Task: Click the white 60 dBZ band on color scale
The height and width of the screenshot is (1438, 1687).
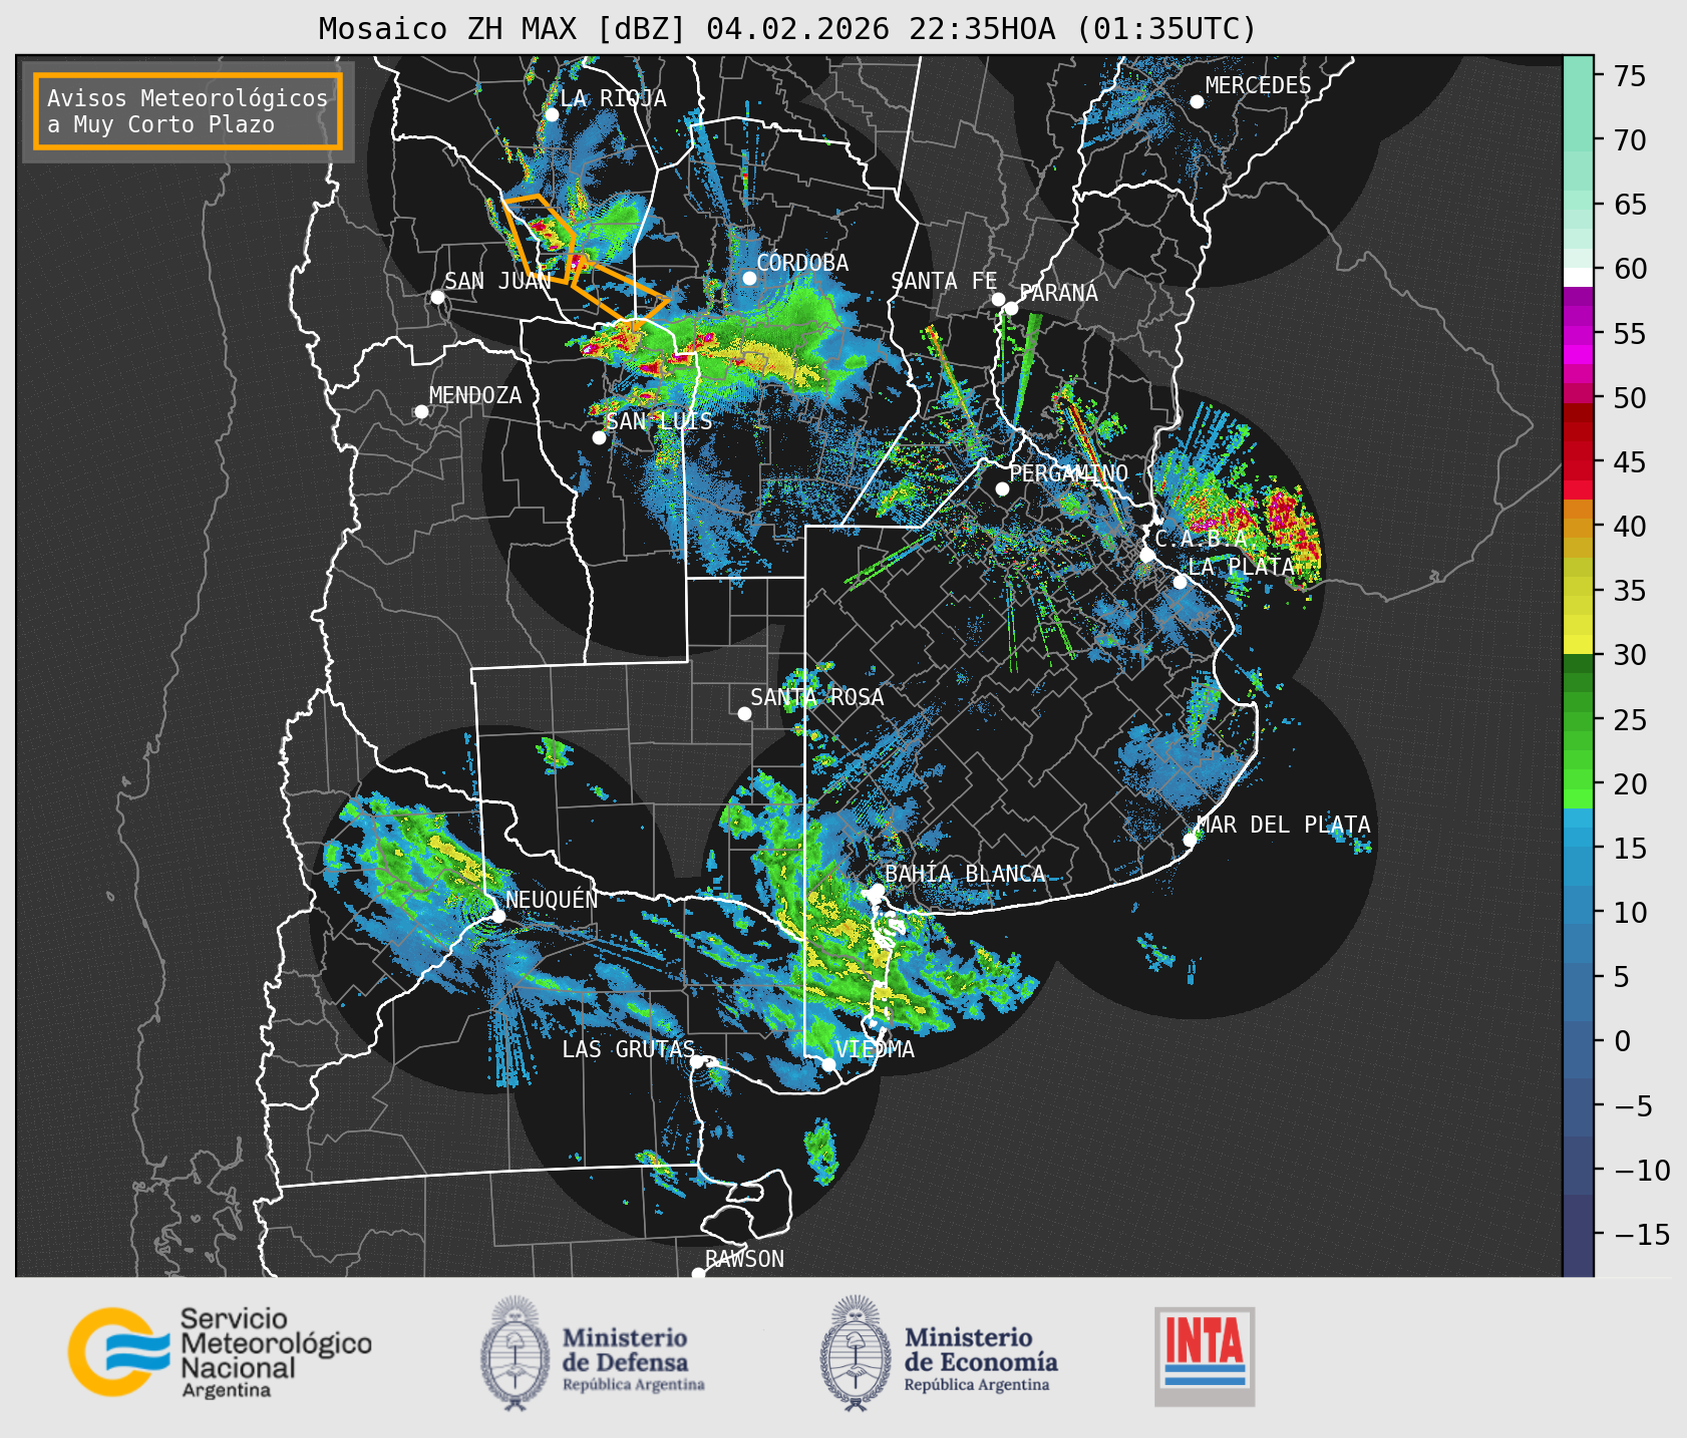Action: (x=1577, y=277)
